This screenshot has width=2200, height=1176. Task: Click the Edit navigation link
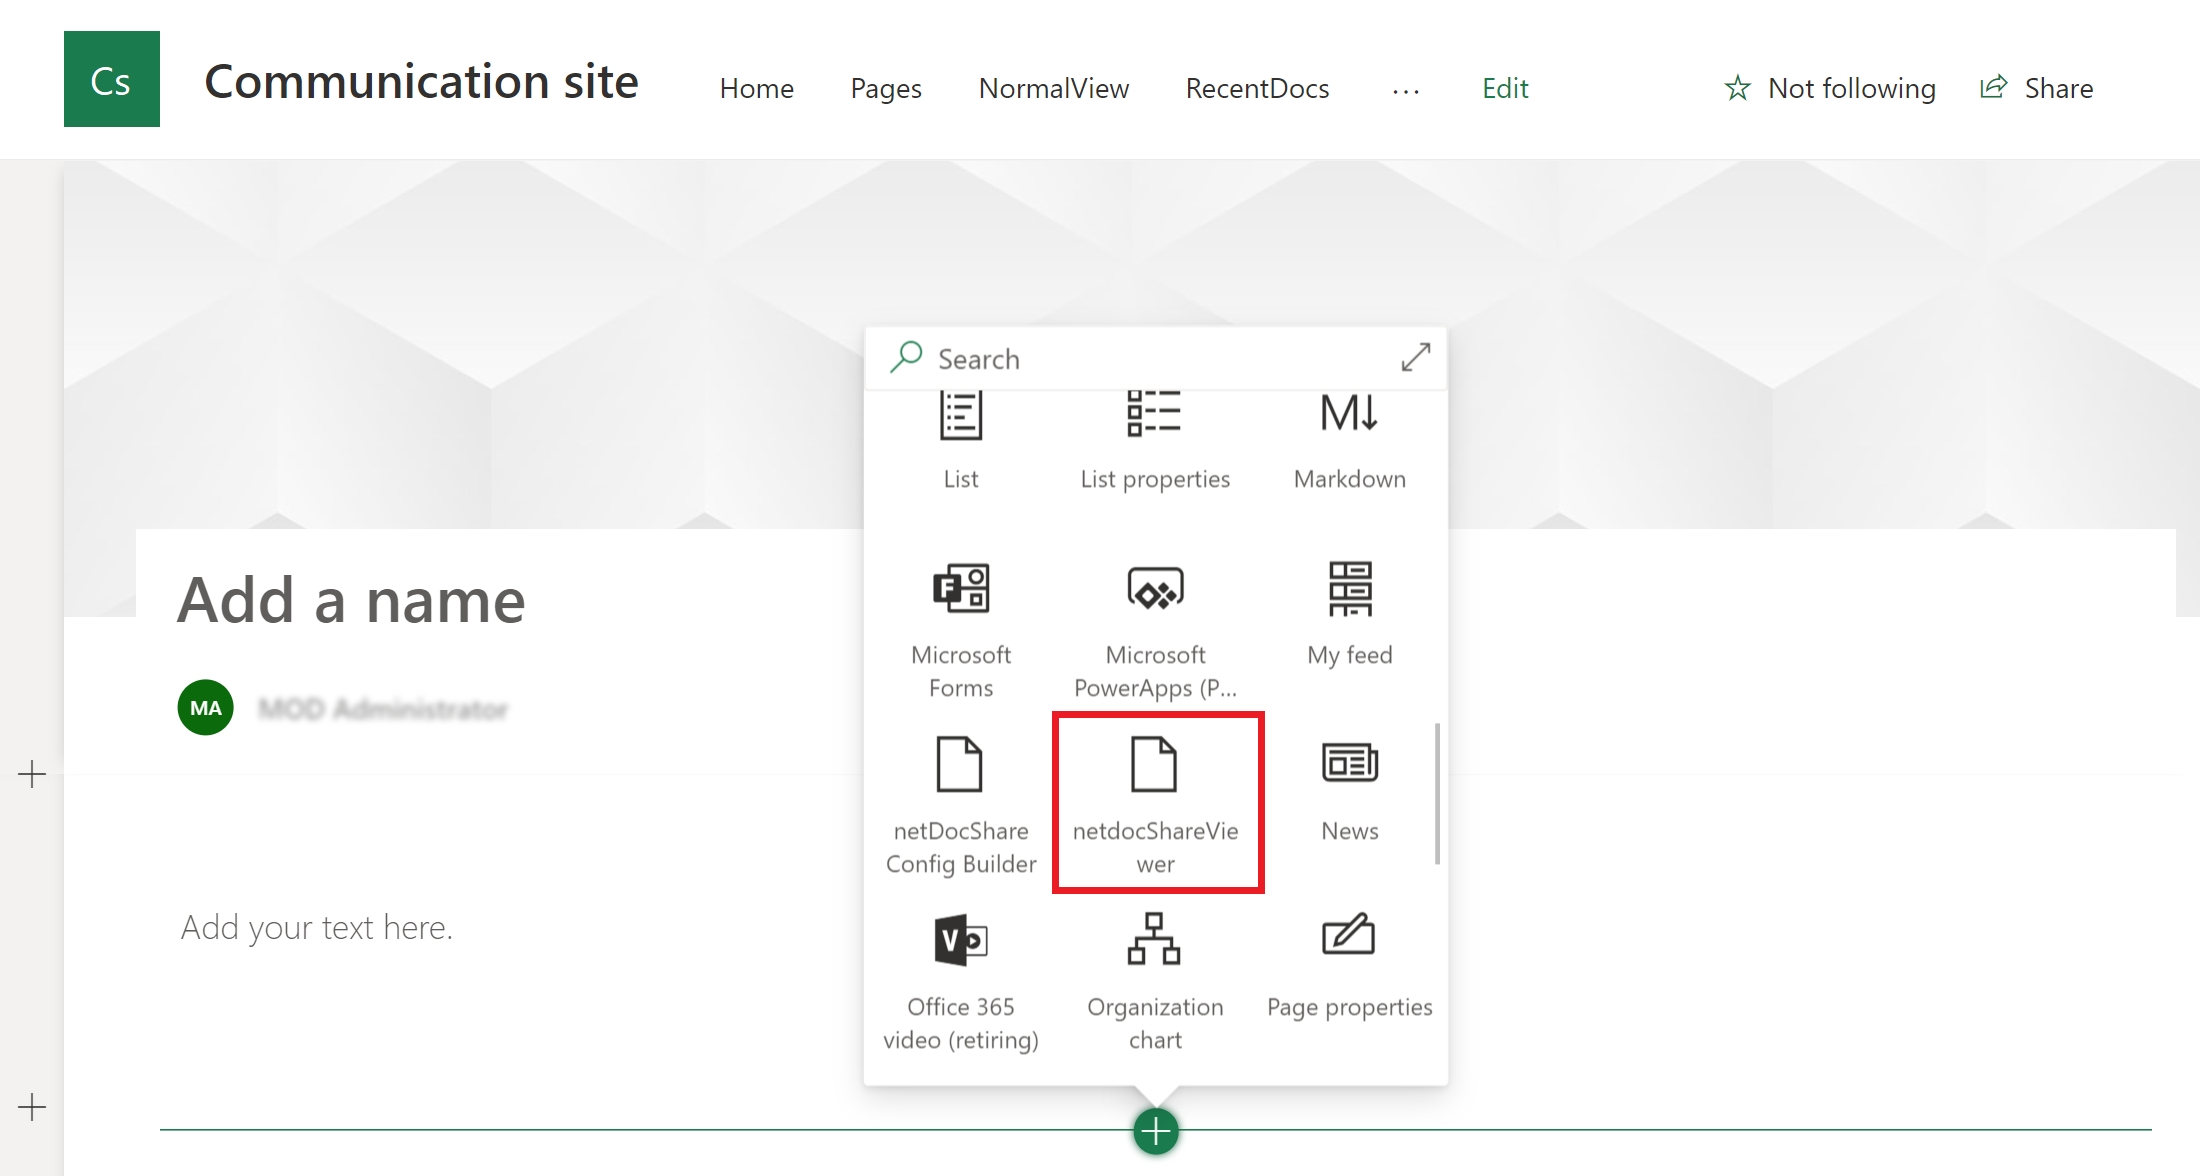click(1505, 89)
